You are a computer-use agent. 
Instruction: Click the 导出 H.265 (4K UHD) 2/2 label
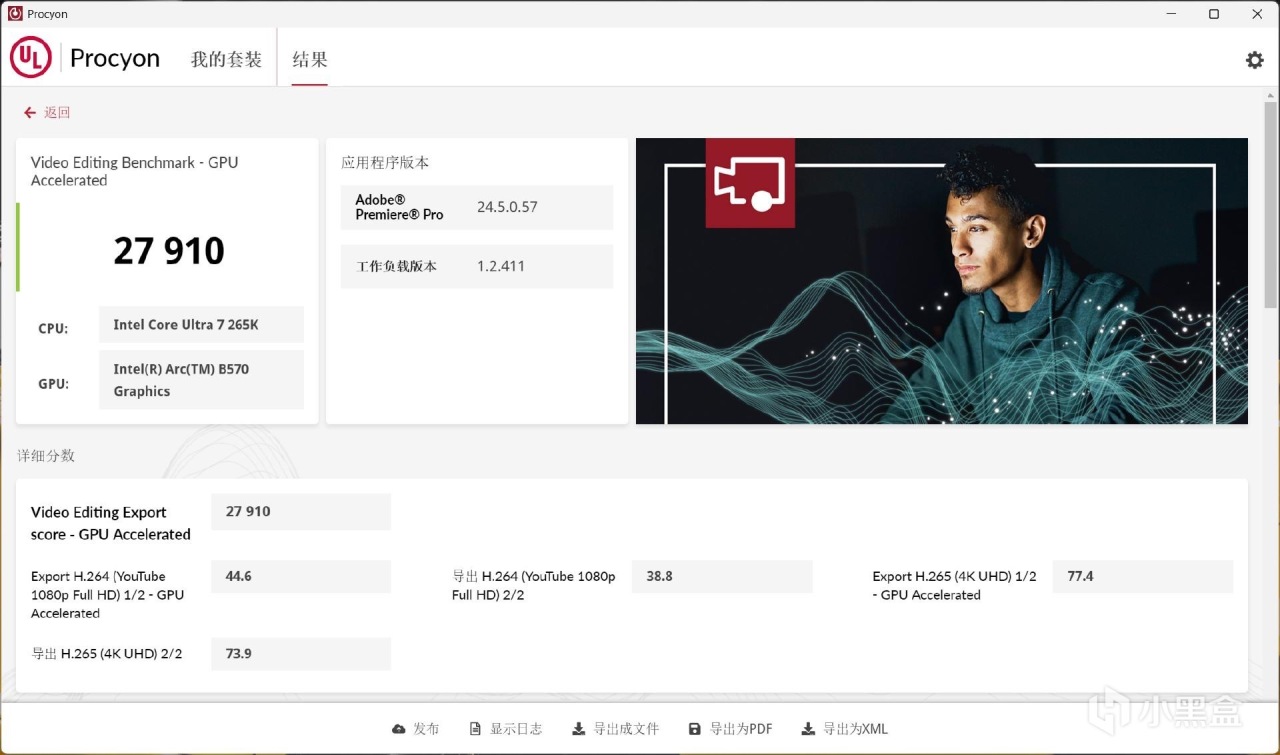[x=107, y=654]
